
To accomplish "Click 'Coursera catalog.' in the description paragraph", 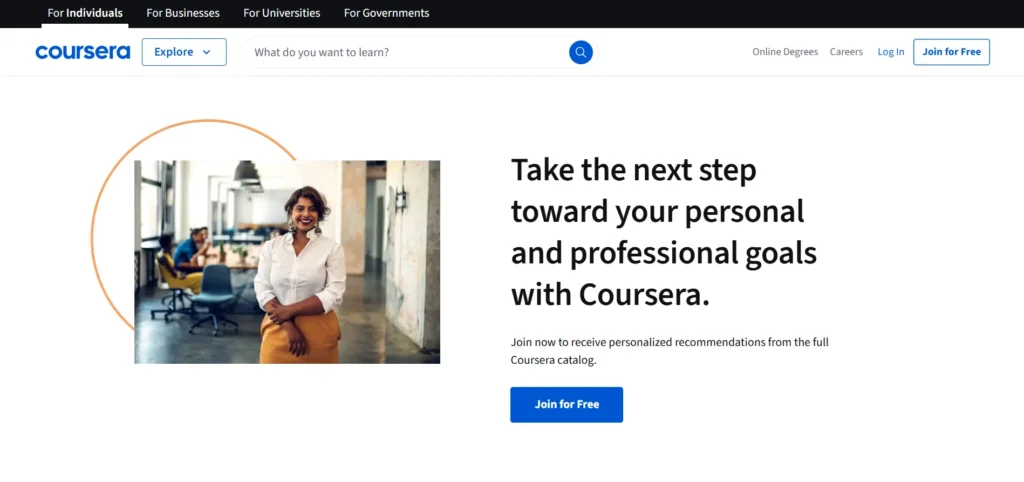I will click(x=553, y=360).
